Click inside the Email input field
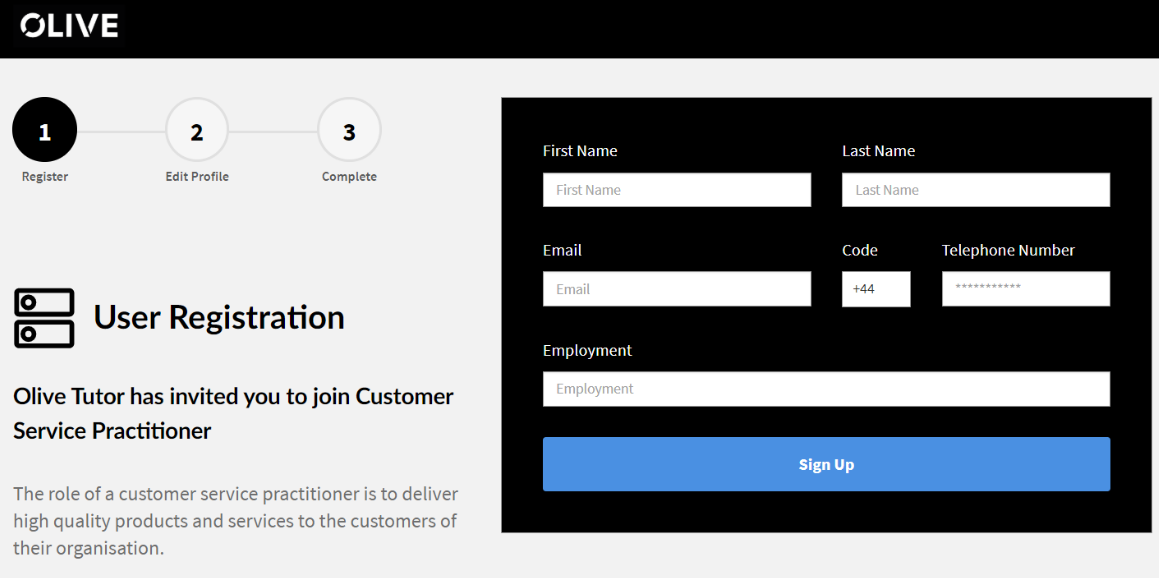 click(x=676, y=288)
